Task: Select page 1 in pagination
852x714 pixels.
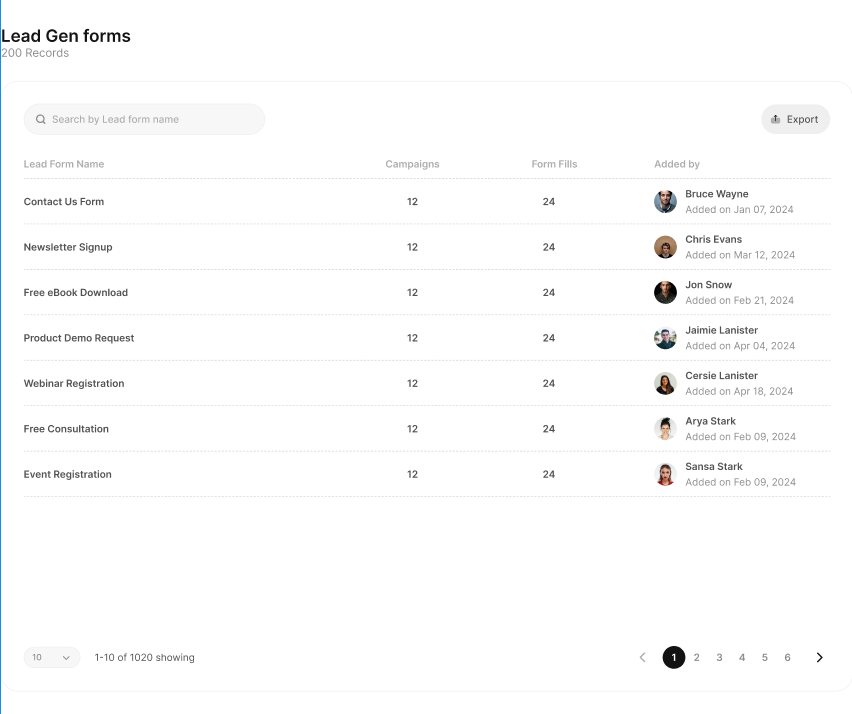Action: click(x=674, y=657)
